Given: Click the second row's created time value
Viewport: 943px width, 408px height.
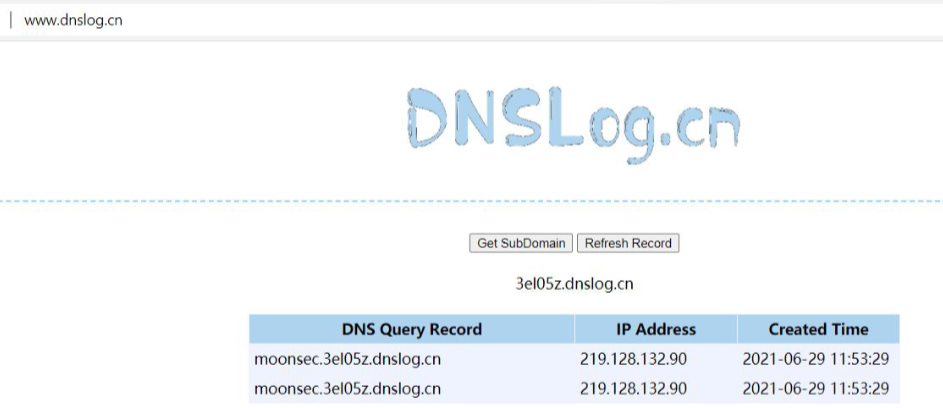Looking at the screenshot, I should coord(815,388).
